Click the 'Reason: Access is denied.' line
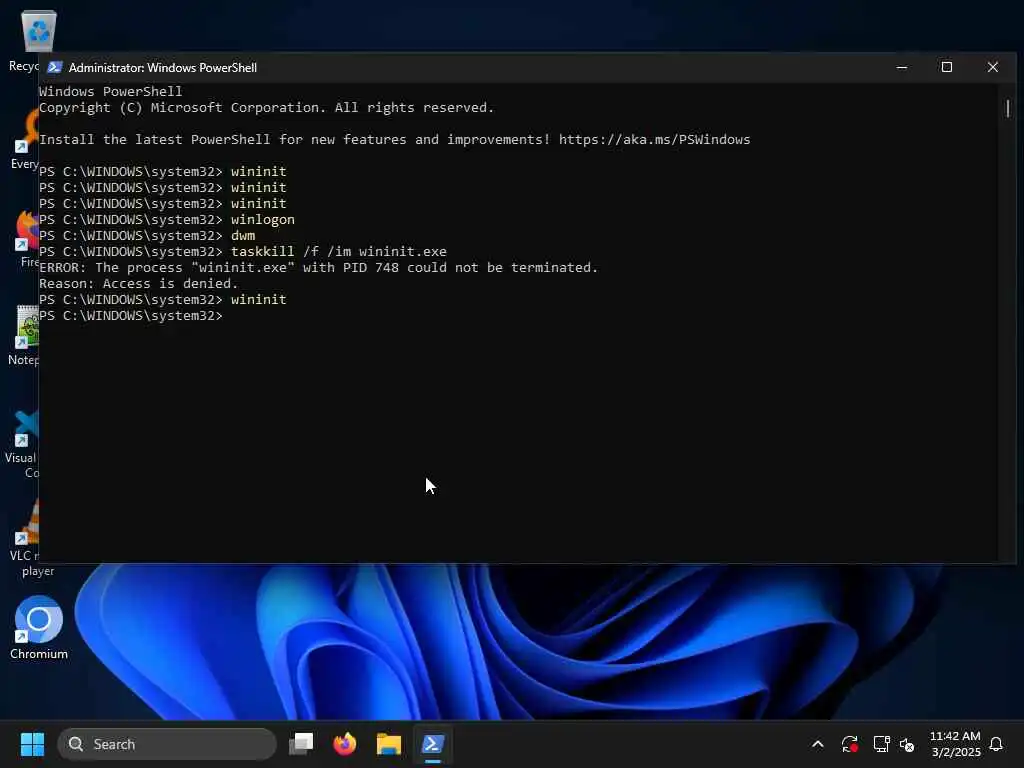 [x=138, y=283]
